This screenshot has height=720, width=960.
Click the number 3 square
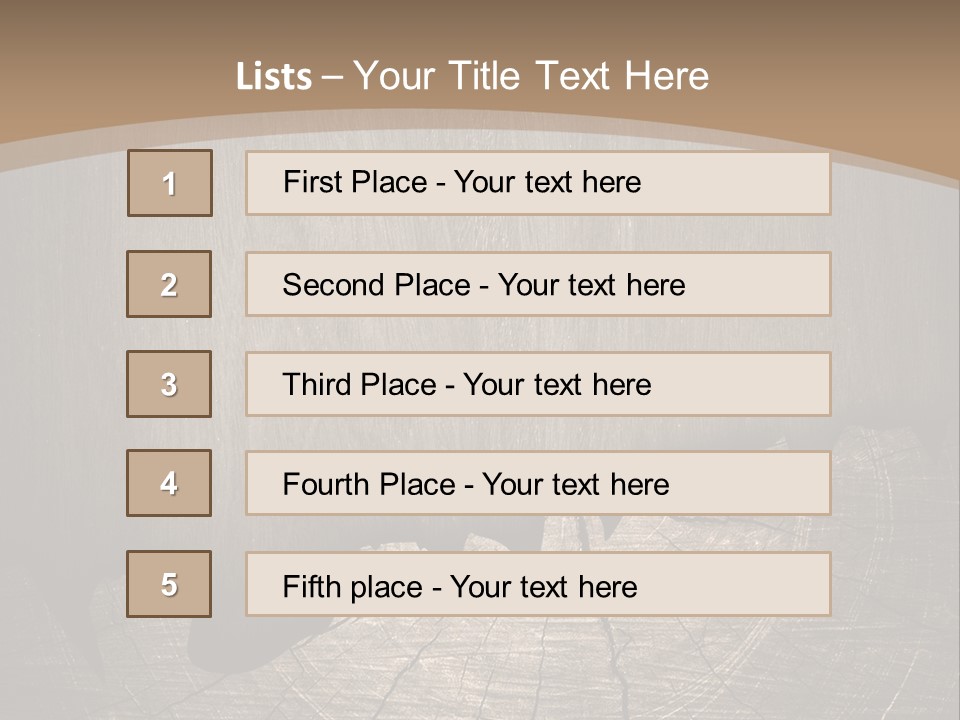(x=169, y=384)
